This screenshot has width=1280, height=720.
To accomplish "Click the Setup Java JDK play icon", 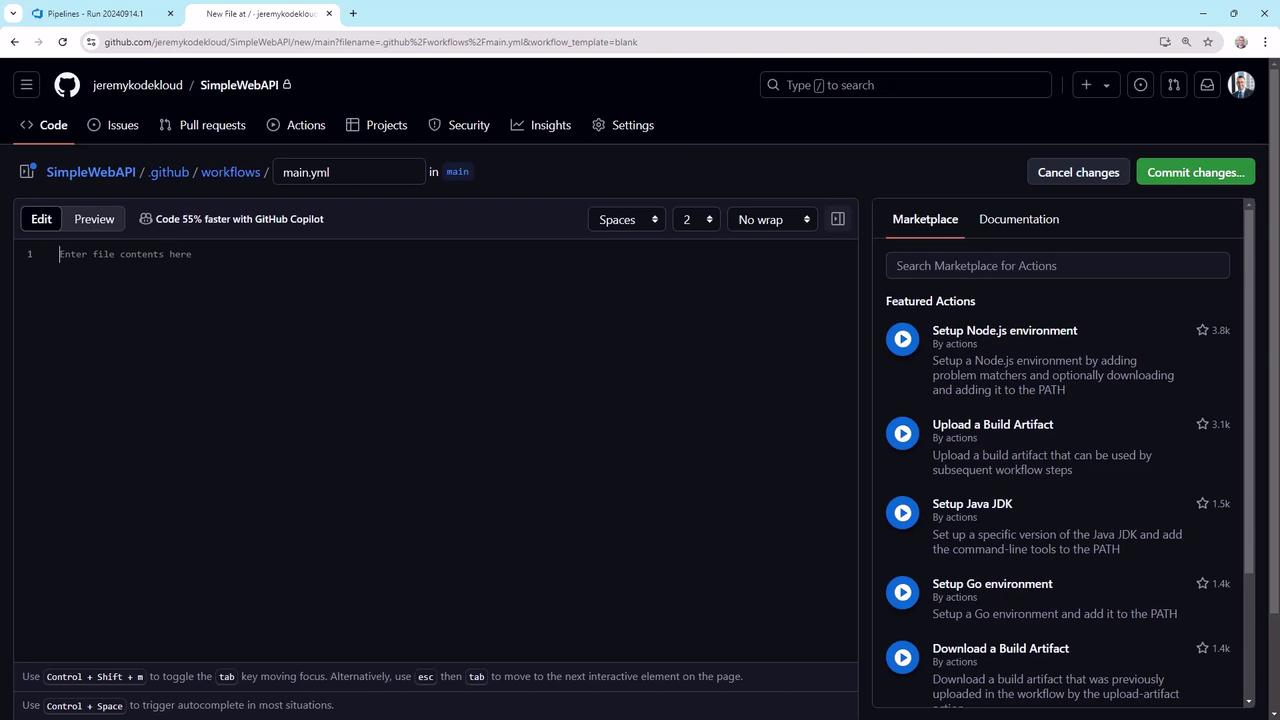I will pos(902,513).
